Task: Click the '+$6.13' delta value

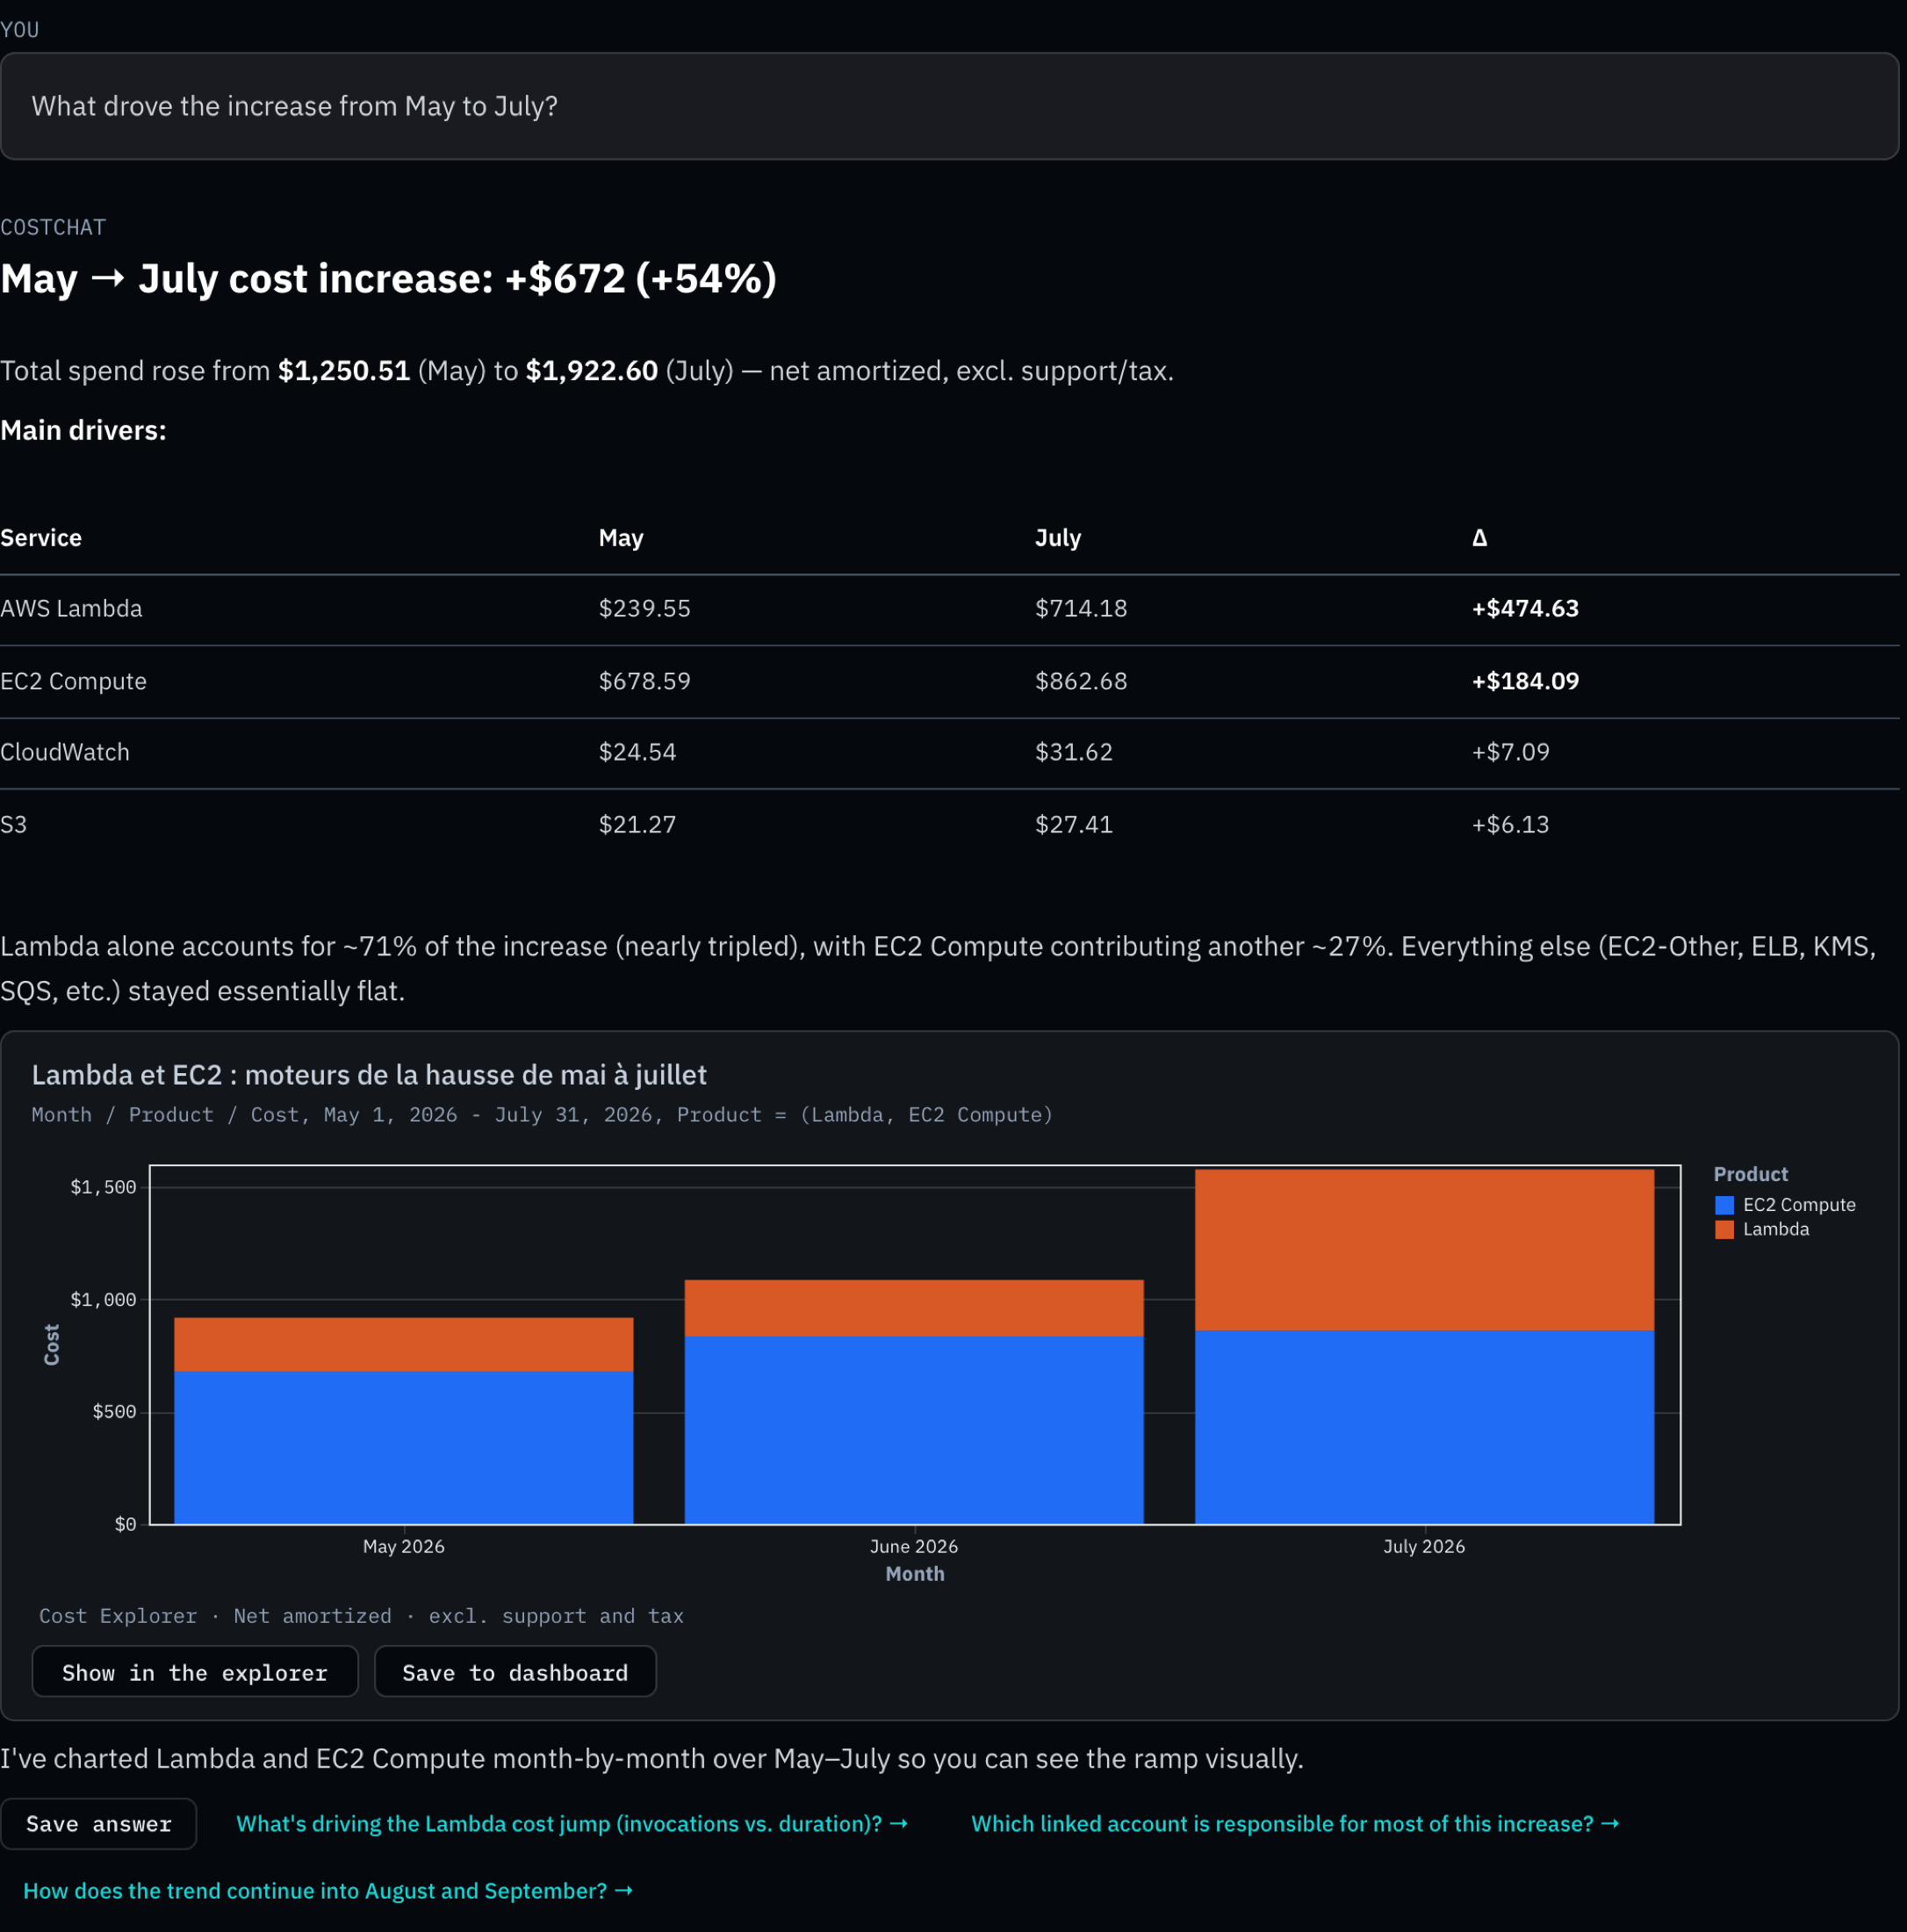Action: 1510,825
